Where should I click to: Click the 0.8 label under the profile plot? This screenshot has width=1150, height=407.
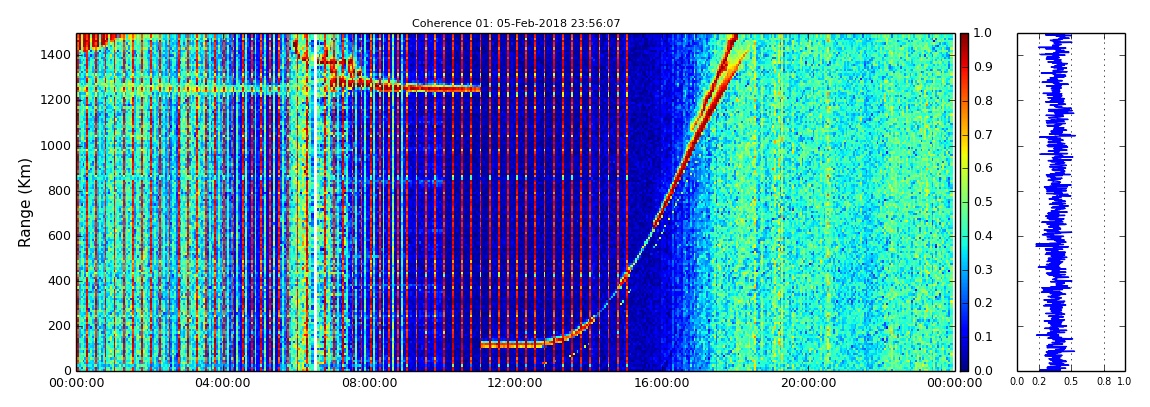click(1104, 382)
